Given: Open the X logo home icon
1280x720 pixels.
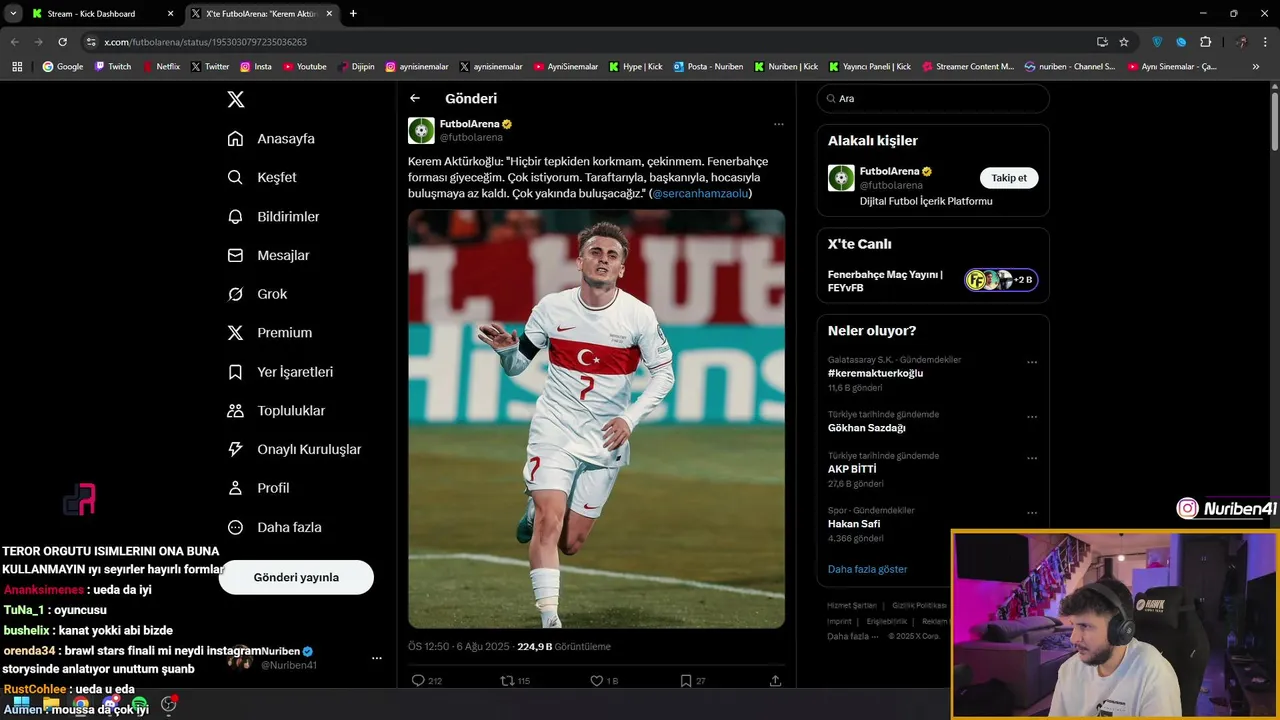Looking at the screenshot, I should [235, 99].
